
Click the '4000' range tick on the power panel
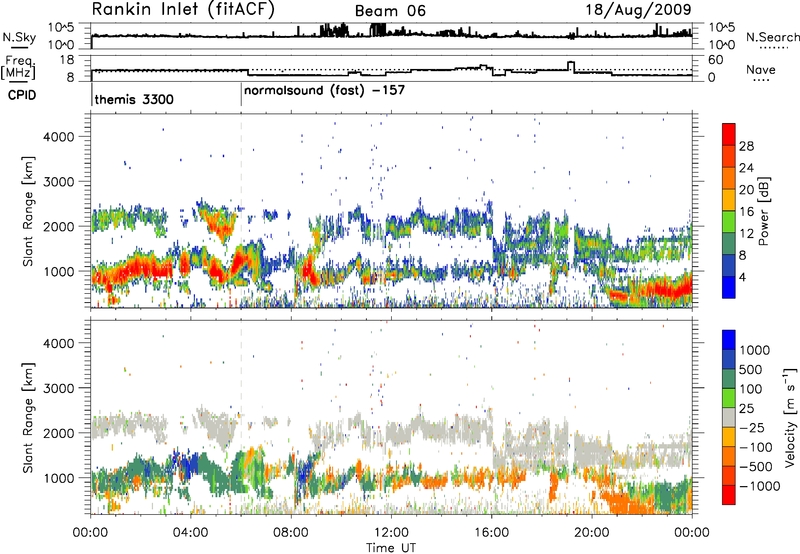58,137
